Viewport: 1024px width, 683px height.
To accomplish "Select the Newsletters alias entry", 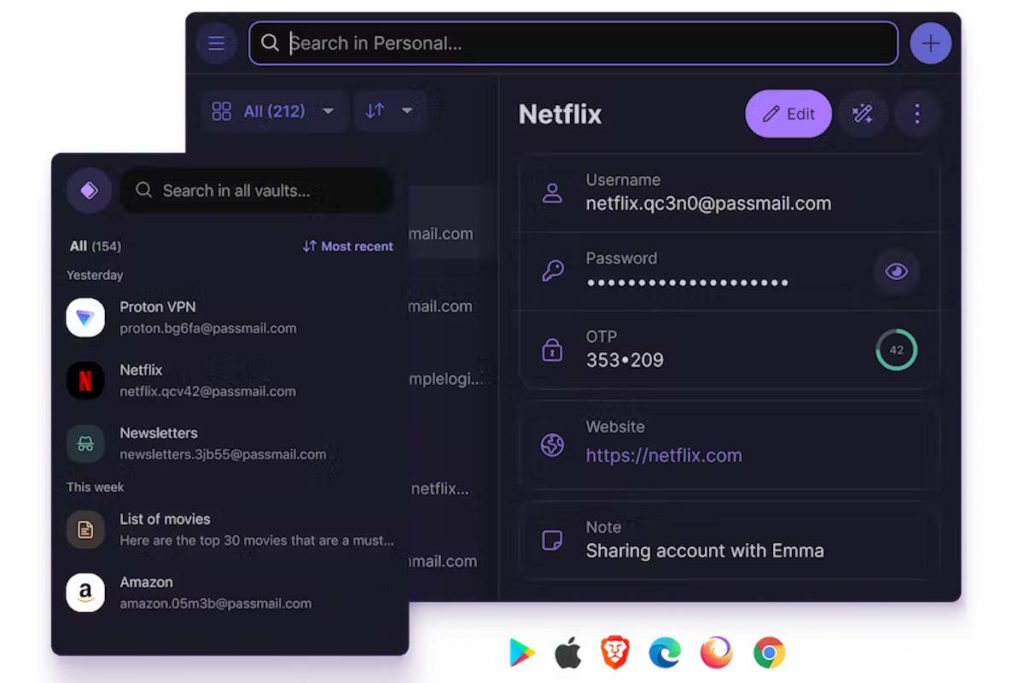I will coord(230,443).
